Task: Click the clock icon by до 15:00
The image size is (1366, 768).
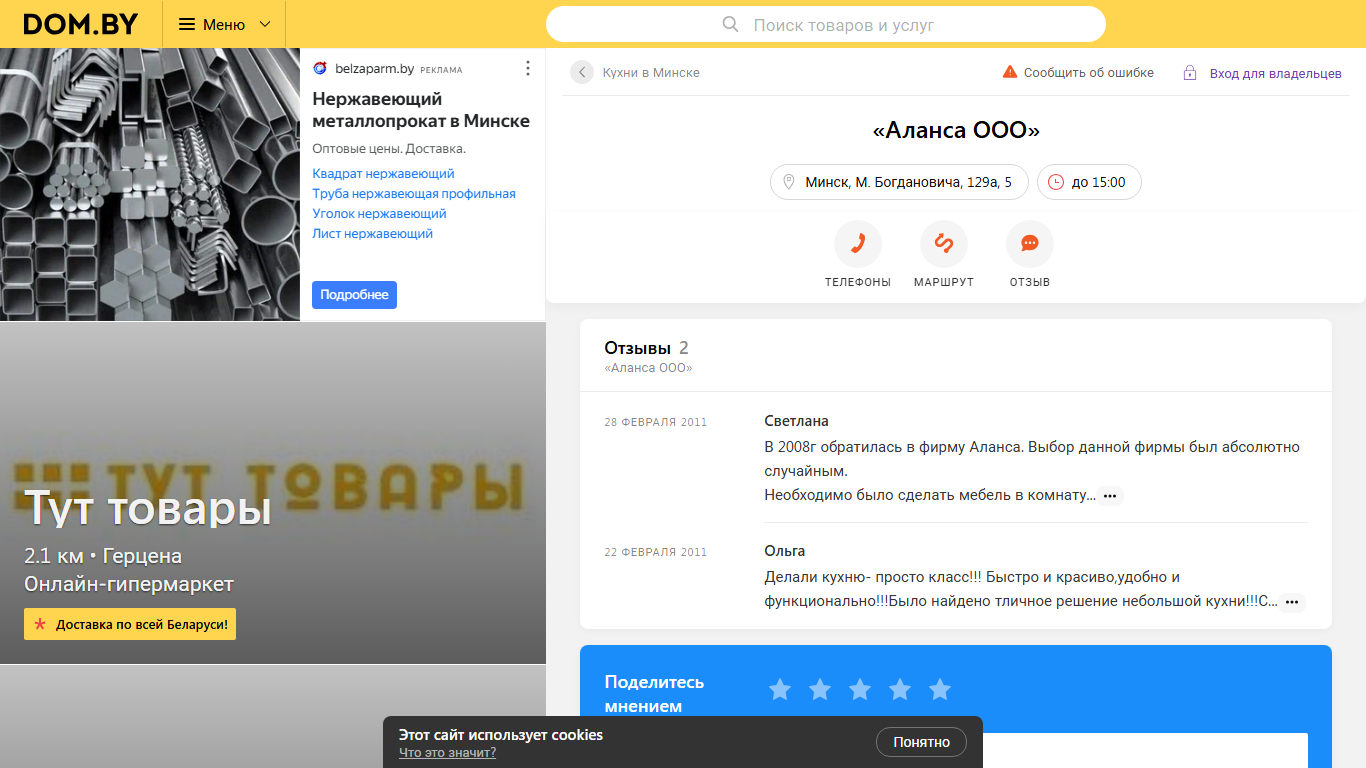Action: tap(1056, 182)
